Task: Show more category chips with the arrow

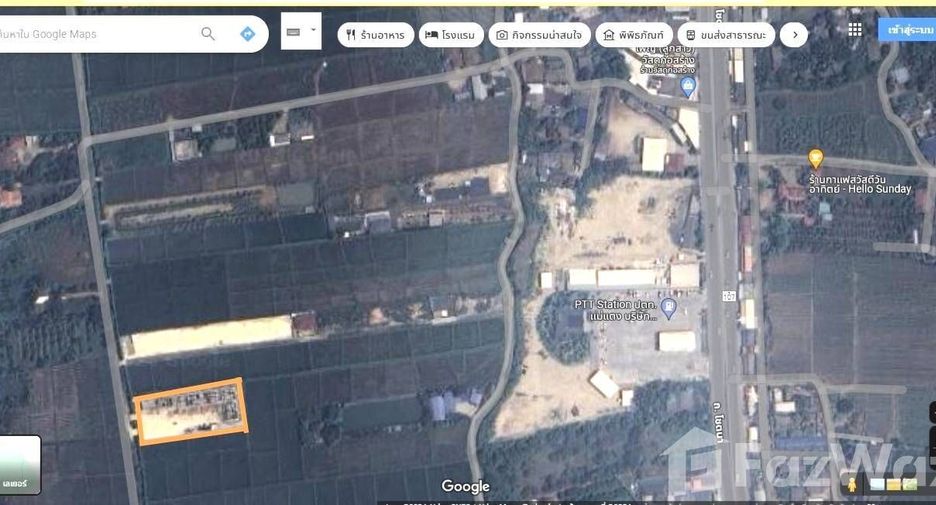Action: 795,35
